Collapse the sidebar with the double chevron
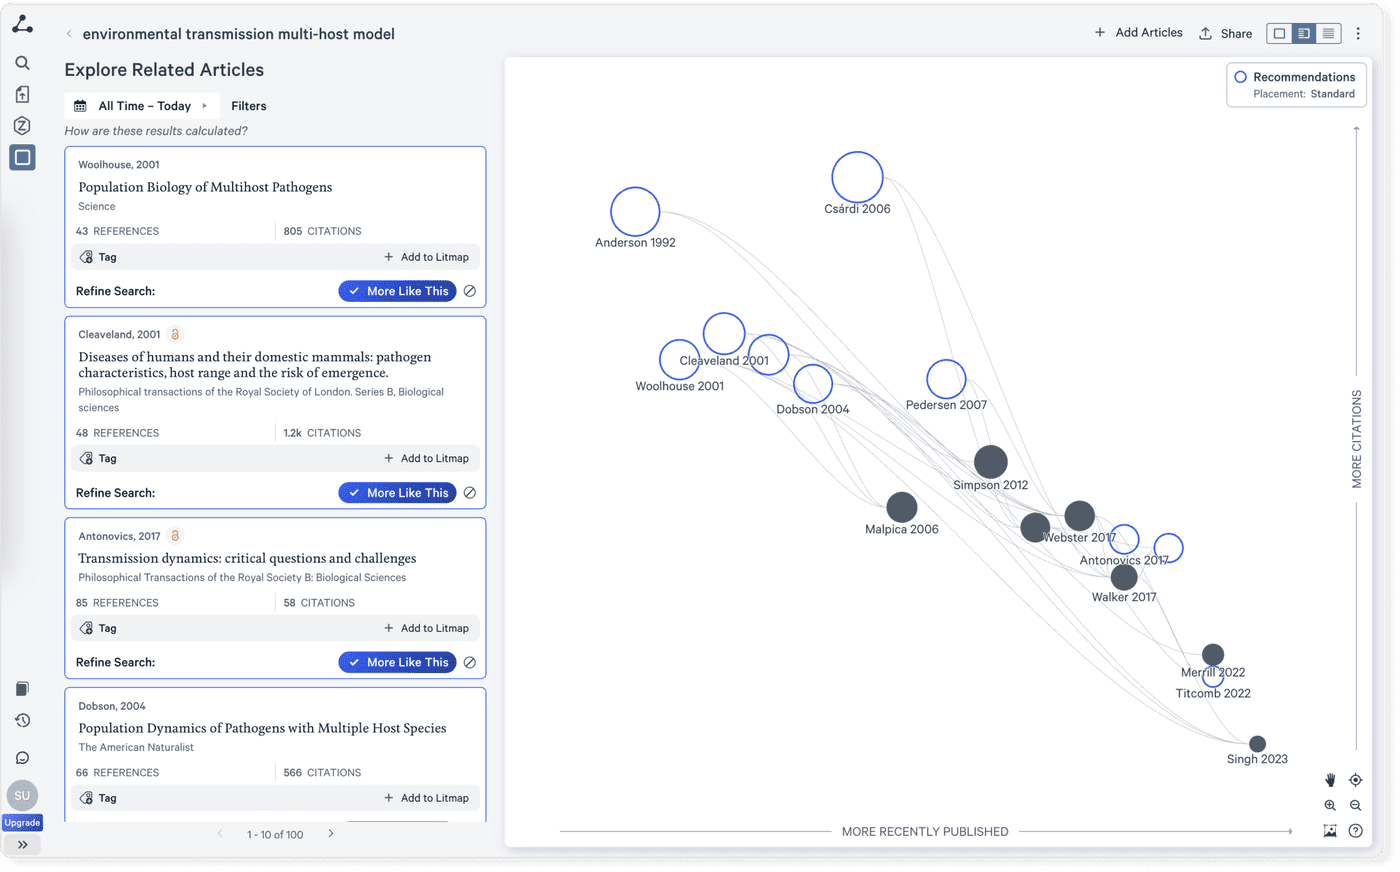 [x=22, y=845]
